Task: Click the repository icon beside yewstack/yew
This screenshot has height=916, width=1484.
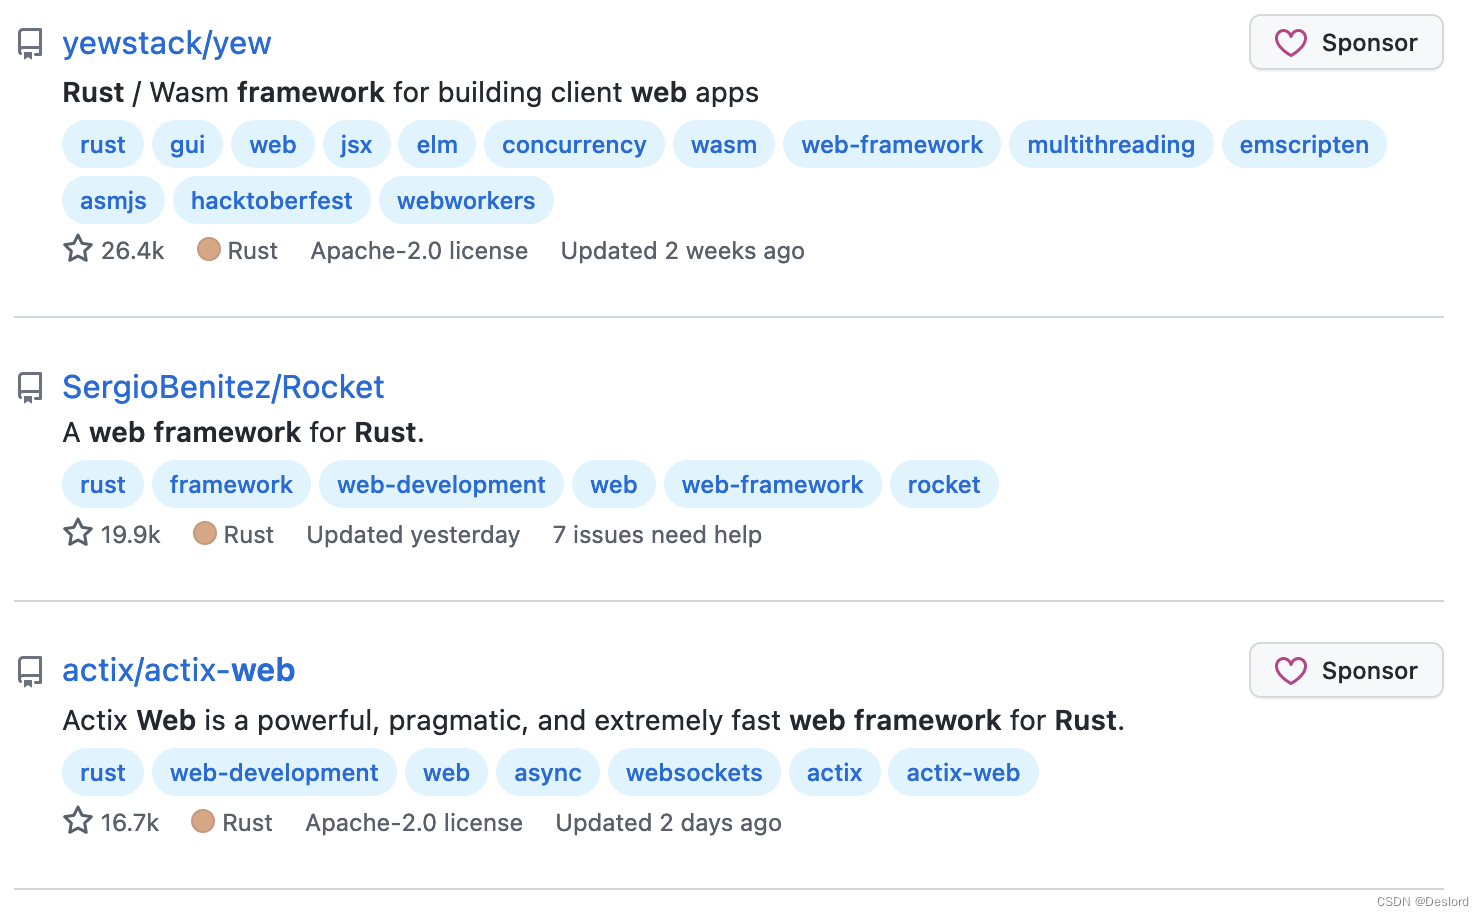Action: [x=30, y=44]
